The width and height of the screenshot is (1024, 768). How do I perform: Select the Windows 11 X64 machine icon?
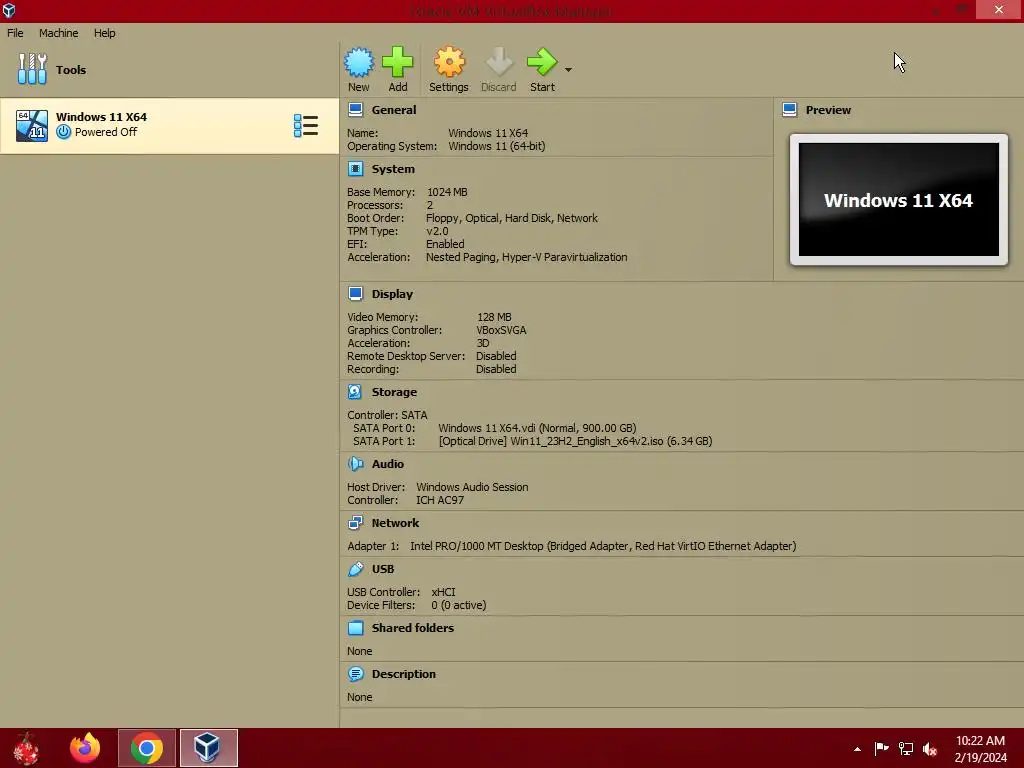coord(32,126)
